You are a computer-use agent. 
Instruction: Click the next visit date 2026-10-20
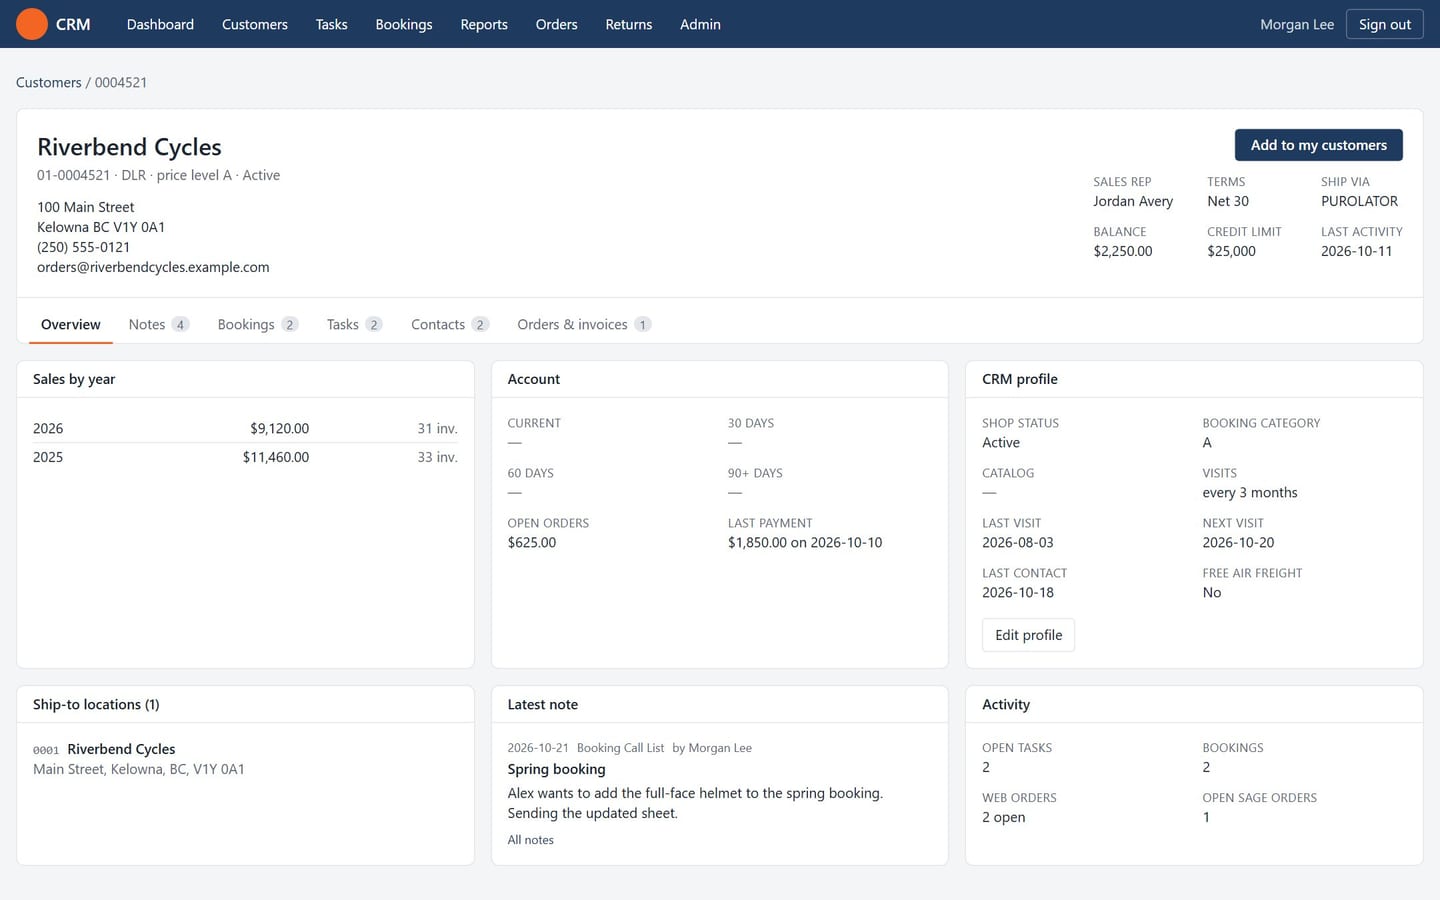pyautogui.click(x=1238, y=542)
